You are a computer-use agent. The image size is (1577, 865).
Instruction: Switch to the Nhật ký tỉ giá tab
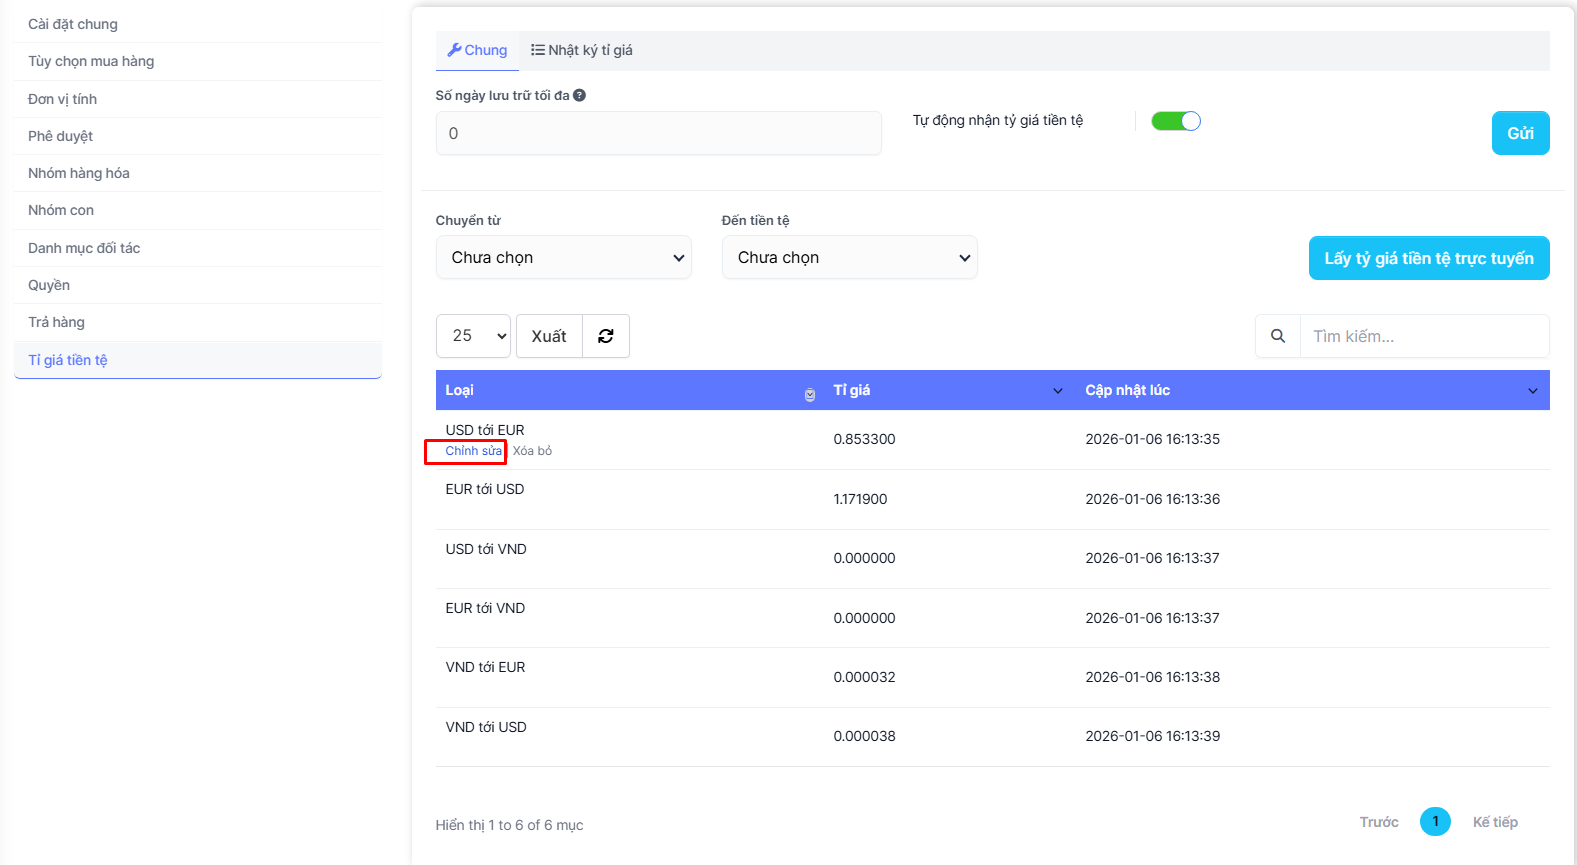click(x=582, y=50)
